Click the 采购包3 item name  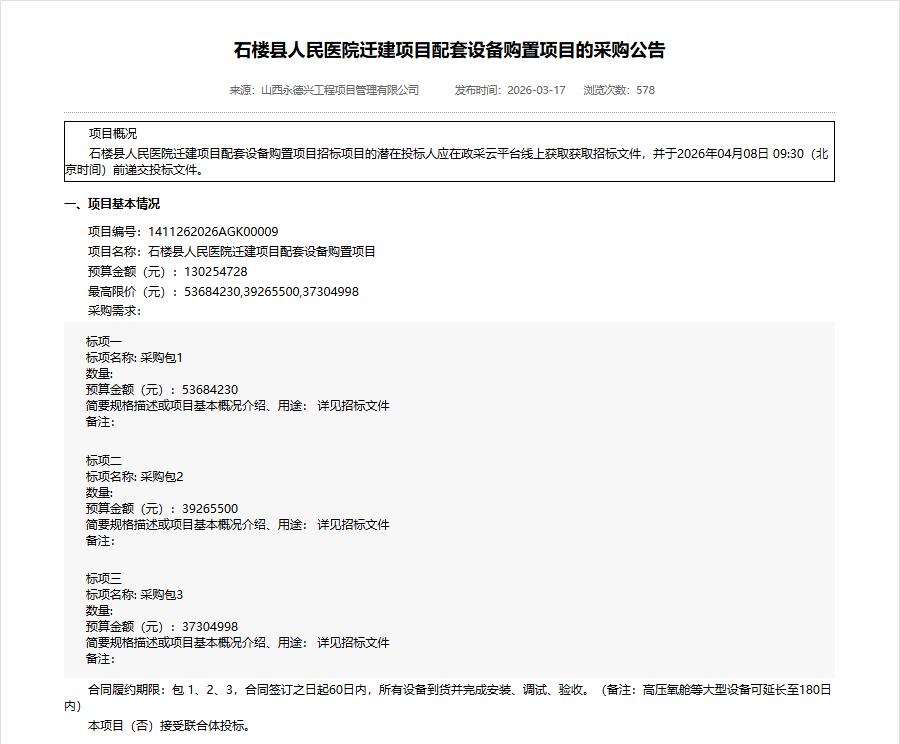pyautogui.click(x=162, y=595)
